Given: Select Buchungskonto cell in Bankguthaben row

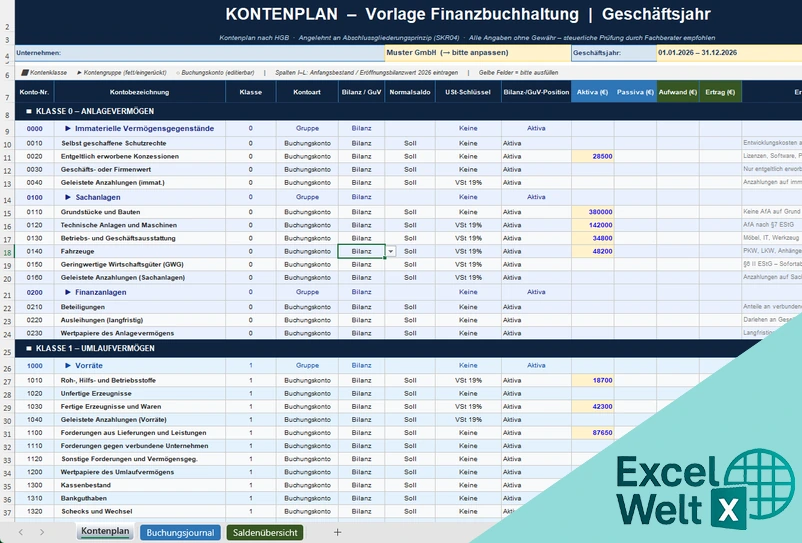Looking at the screenshot, I should [307, 498].
